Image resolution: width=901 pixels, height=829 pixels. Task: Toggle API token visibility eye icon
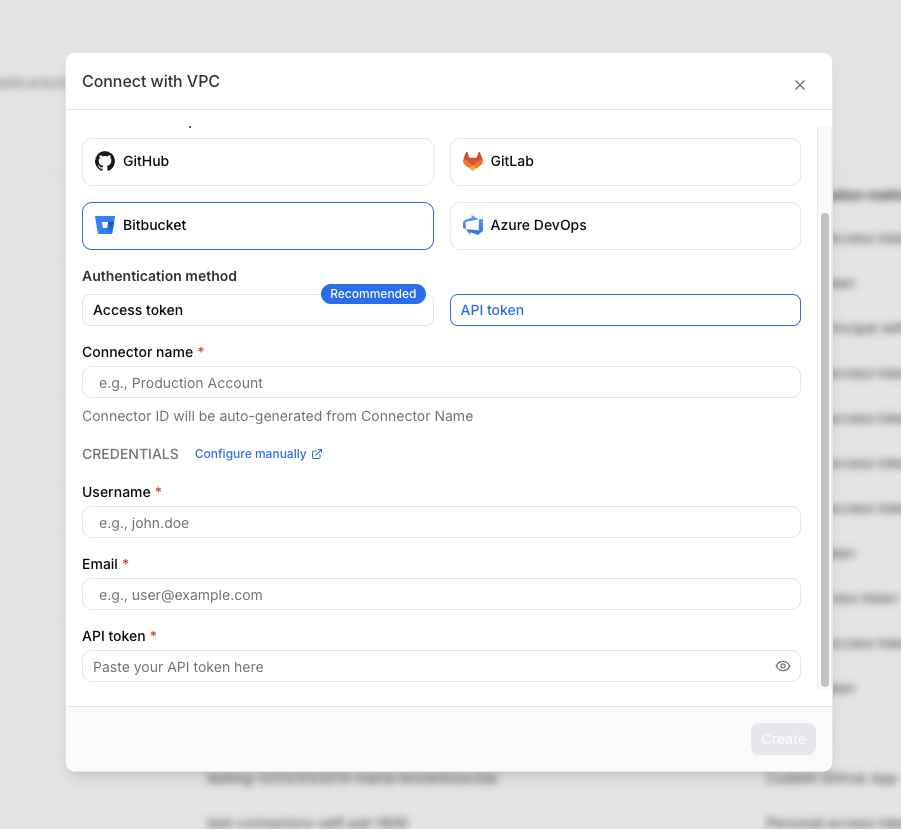[783, 666]
